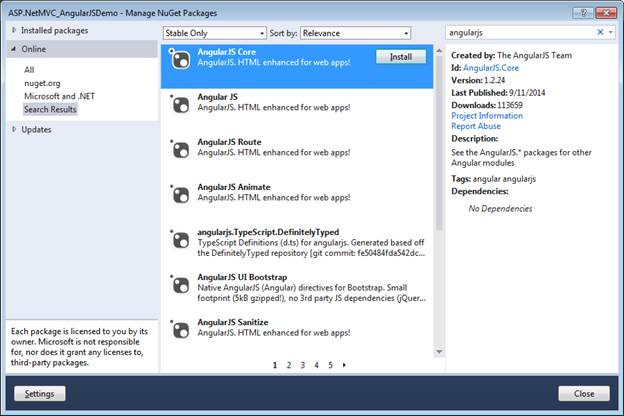The image size is (624, 416).
Task: Open the Project Information link
Action: [487, 115]
